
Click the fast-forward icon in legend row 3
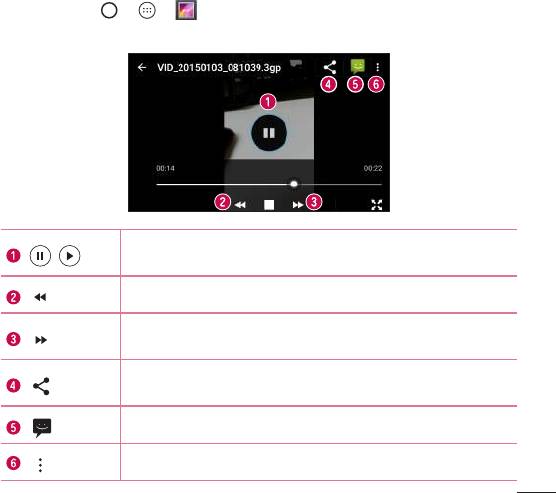(x=41, y=340)
